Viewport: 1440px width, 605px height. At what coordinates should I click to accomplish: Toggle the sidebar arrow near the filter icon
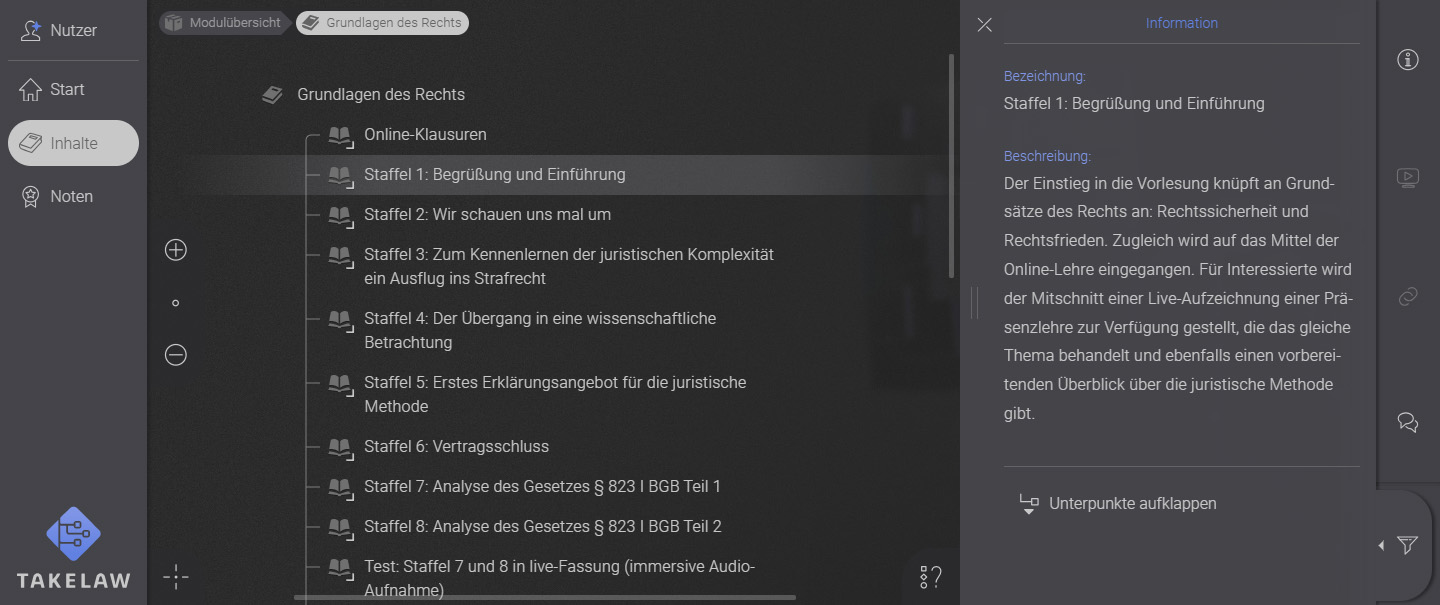coord(1383,546)
